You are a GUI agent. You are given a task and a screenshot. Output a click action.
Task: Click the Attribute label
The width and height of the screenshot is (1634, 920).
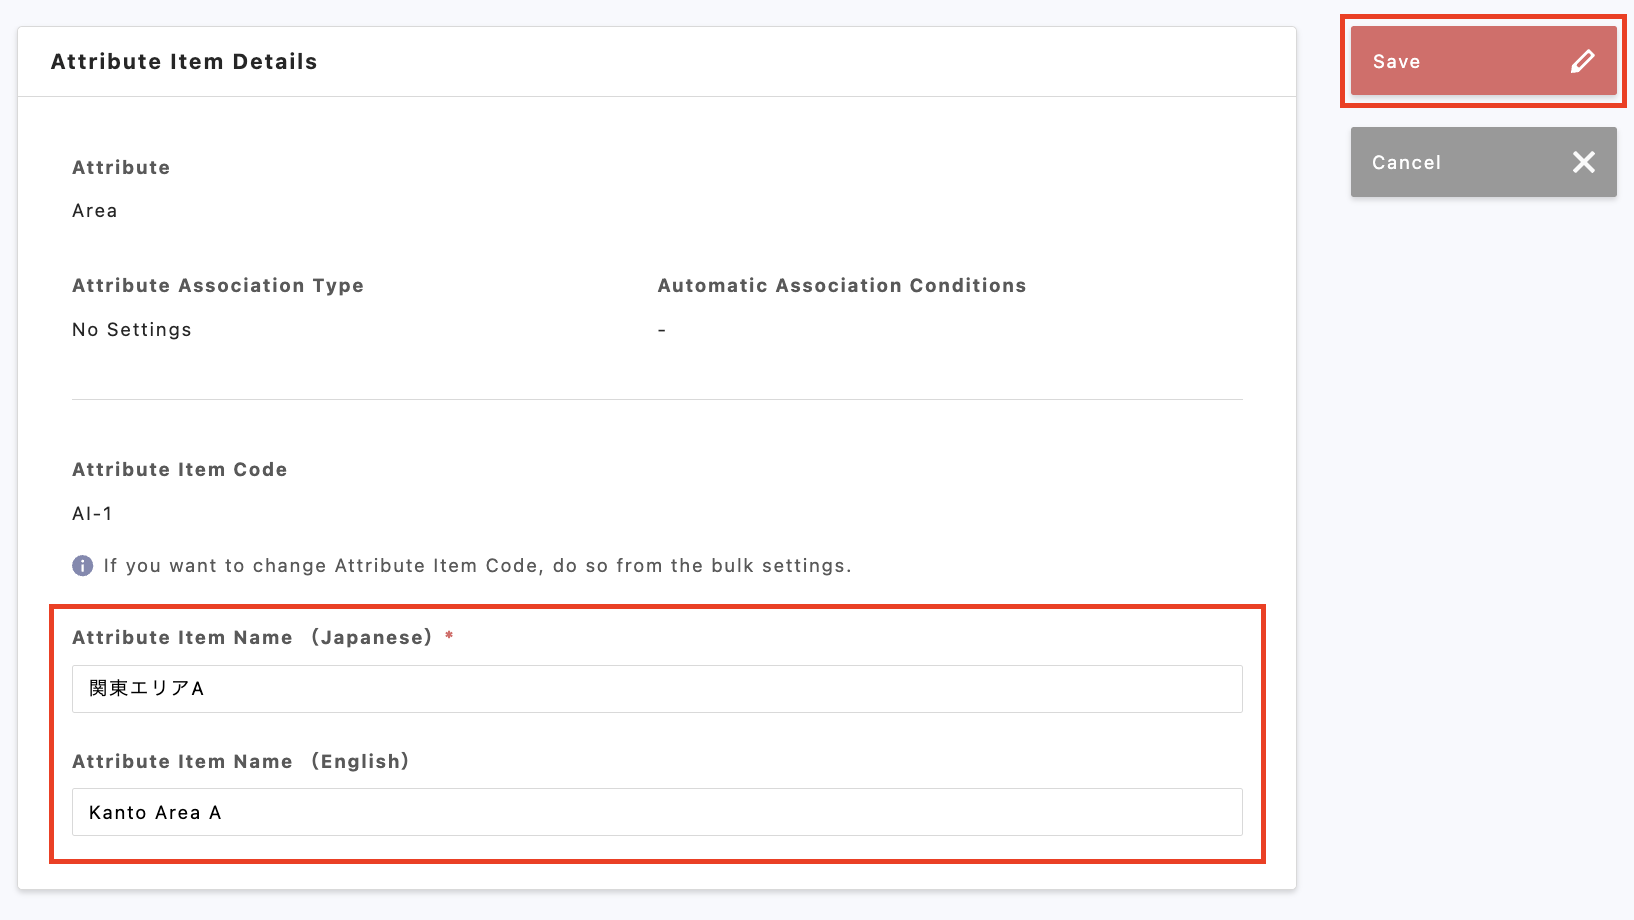click(x=121, y=168)
